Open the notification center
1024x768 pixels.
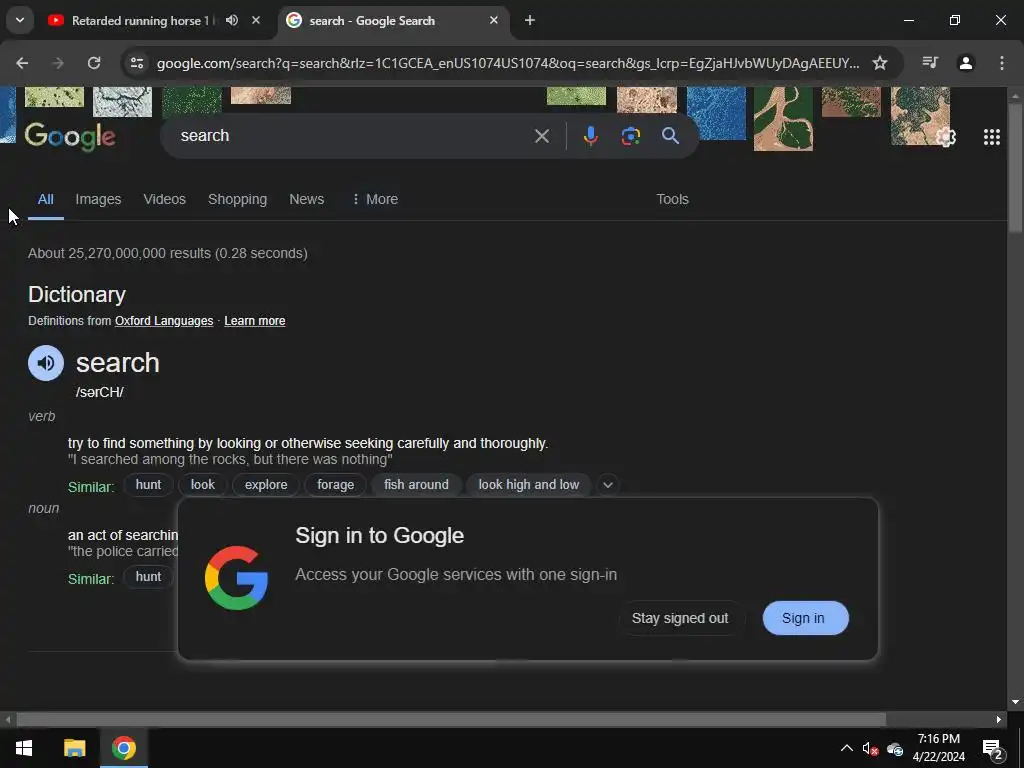[993, 749]
